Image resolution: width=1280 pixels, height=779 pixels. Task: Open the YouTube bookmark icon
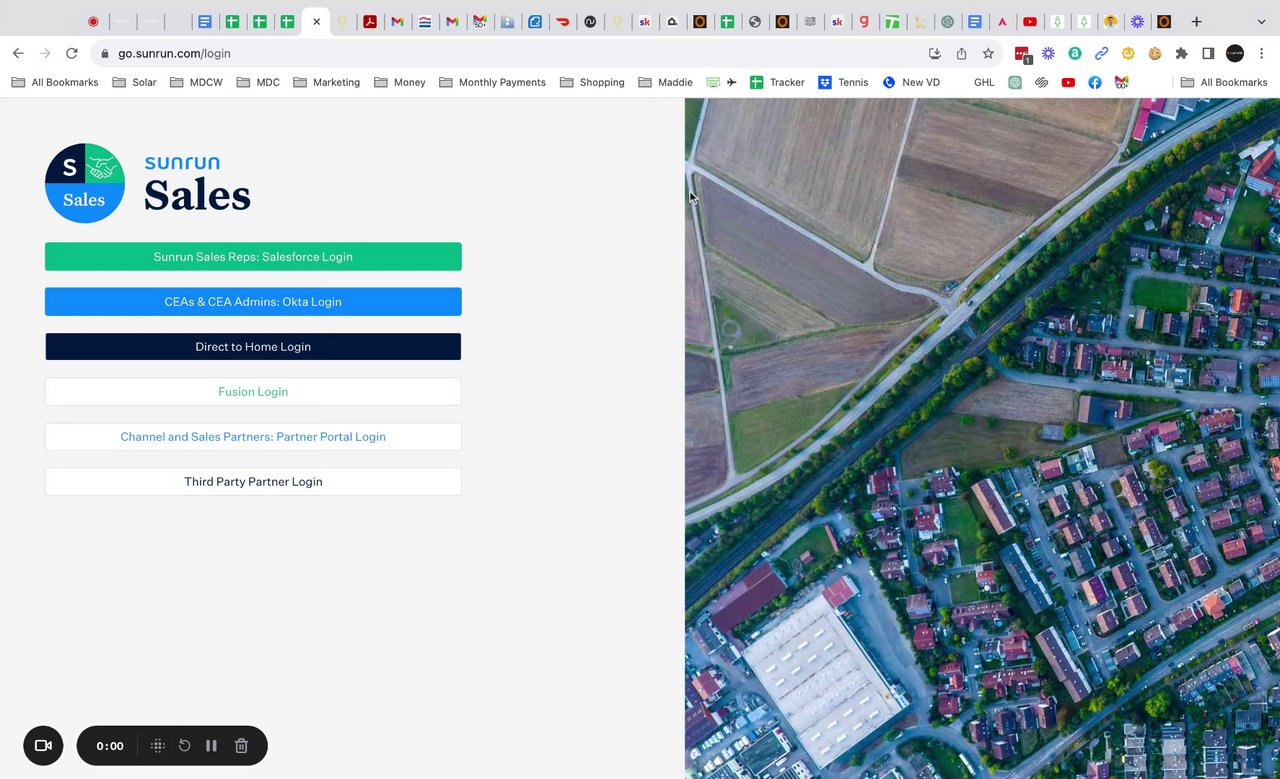1068,82
